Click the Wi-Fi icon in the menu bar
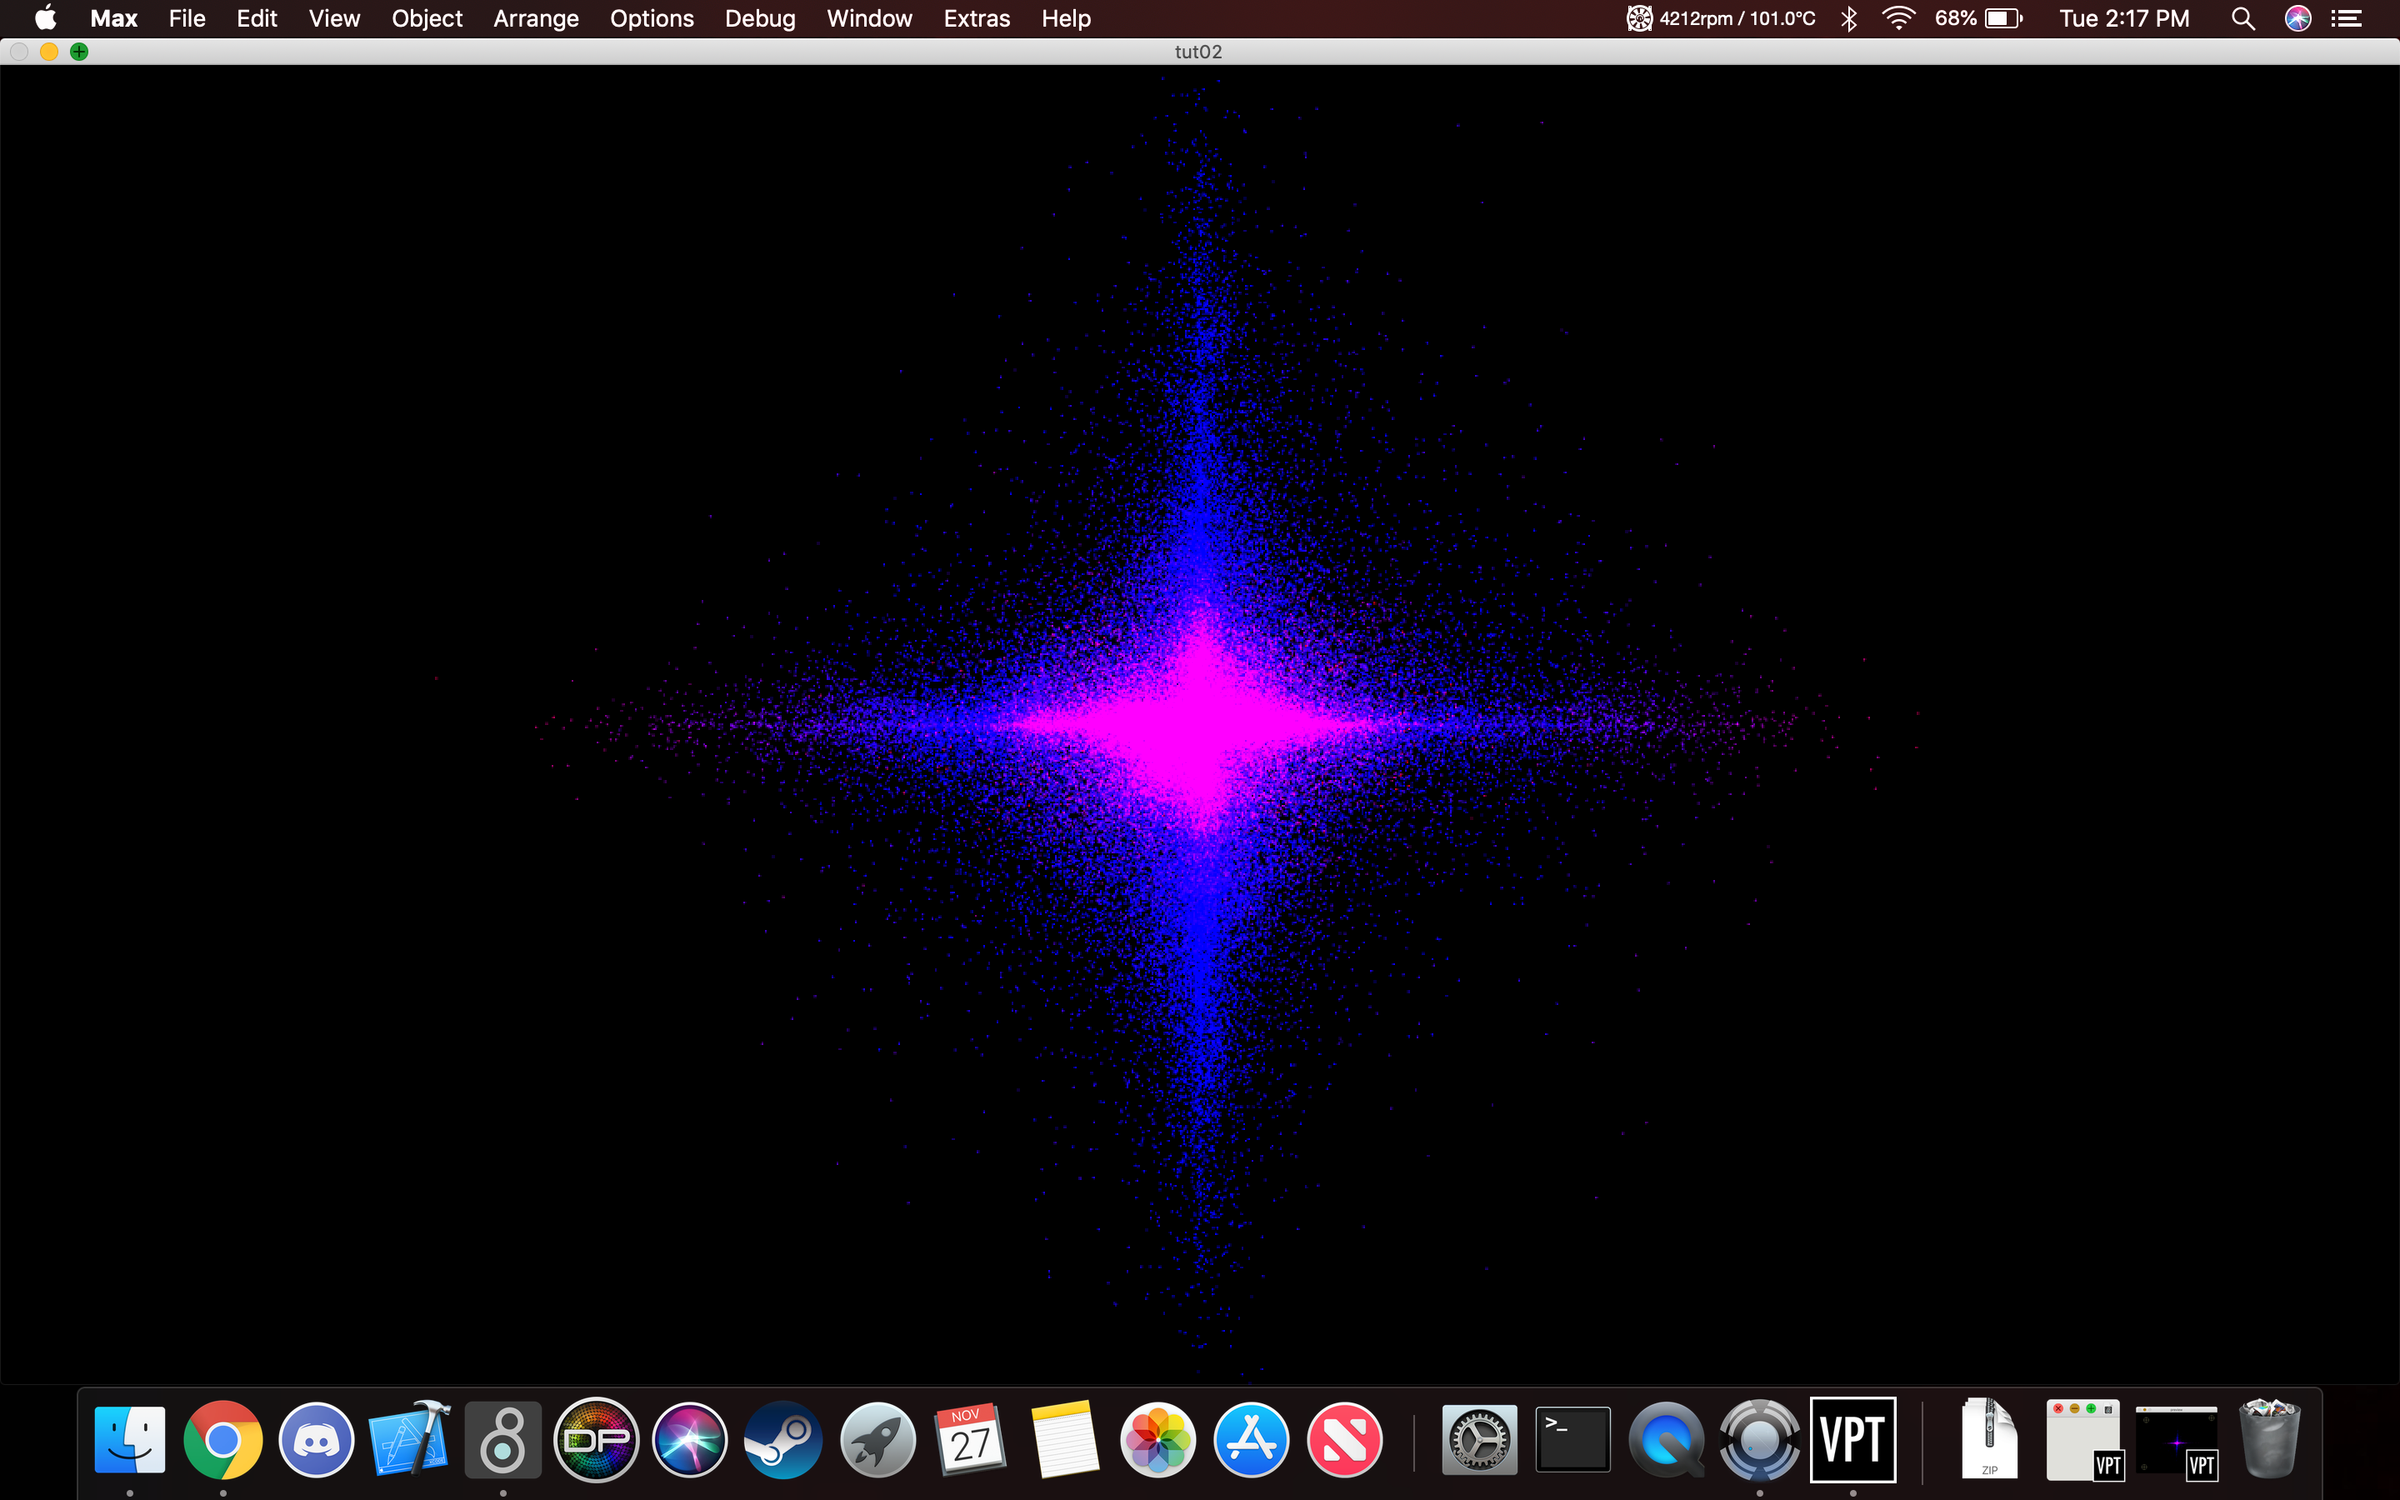2400x1500 pixels. tap(1897, 18)
